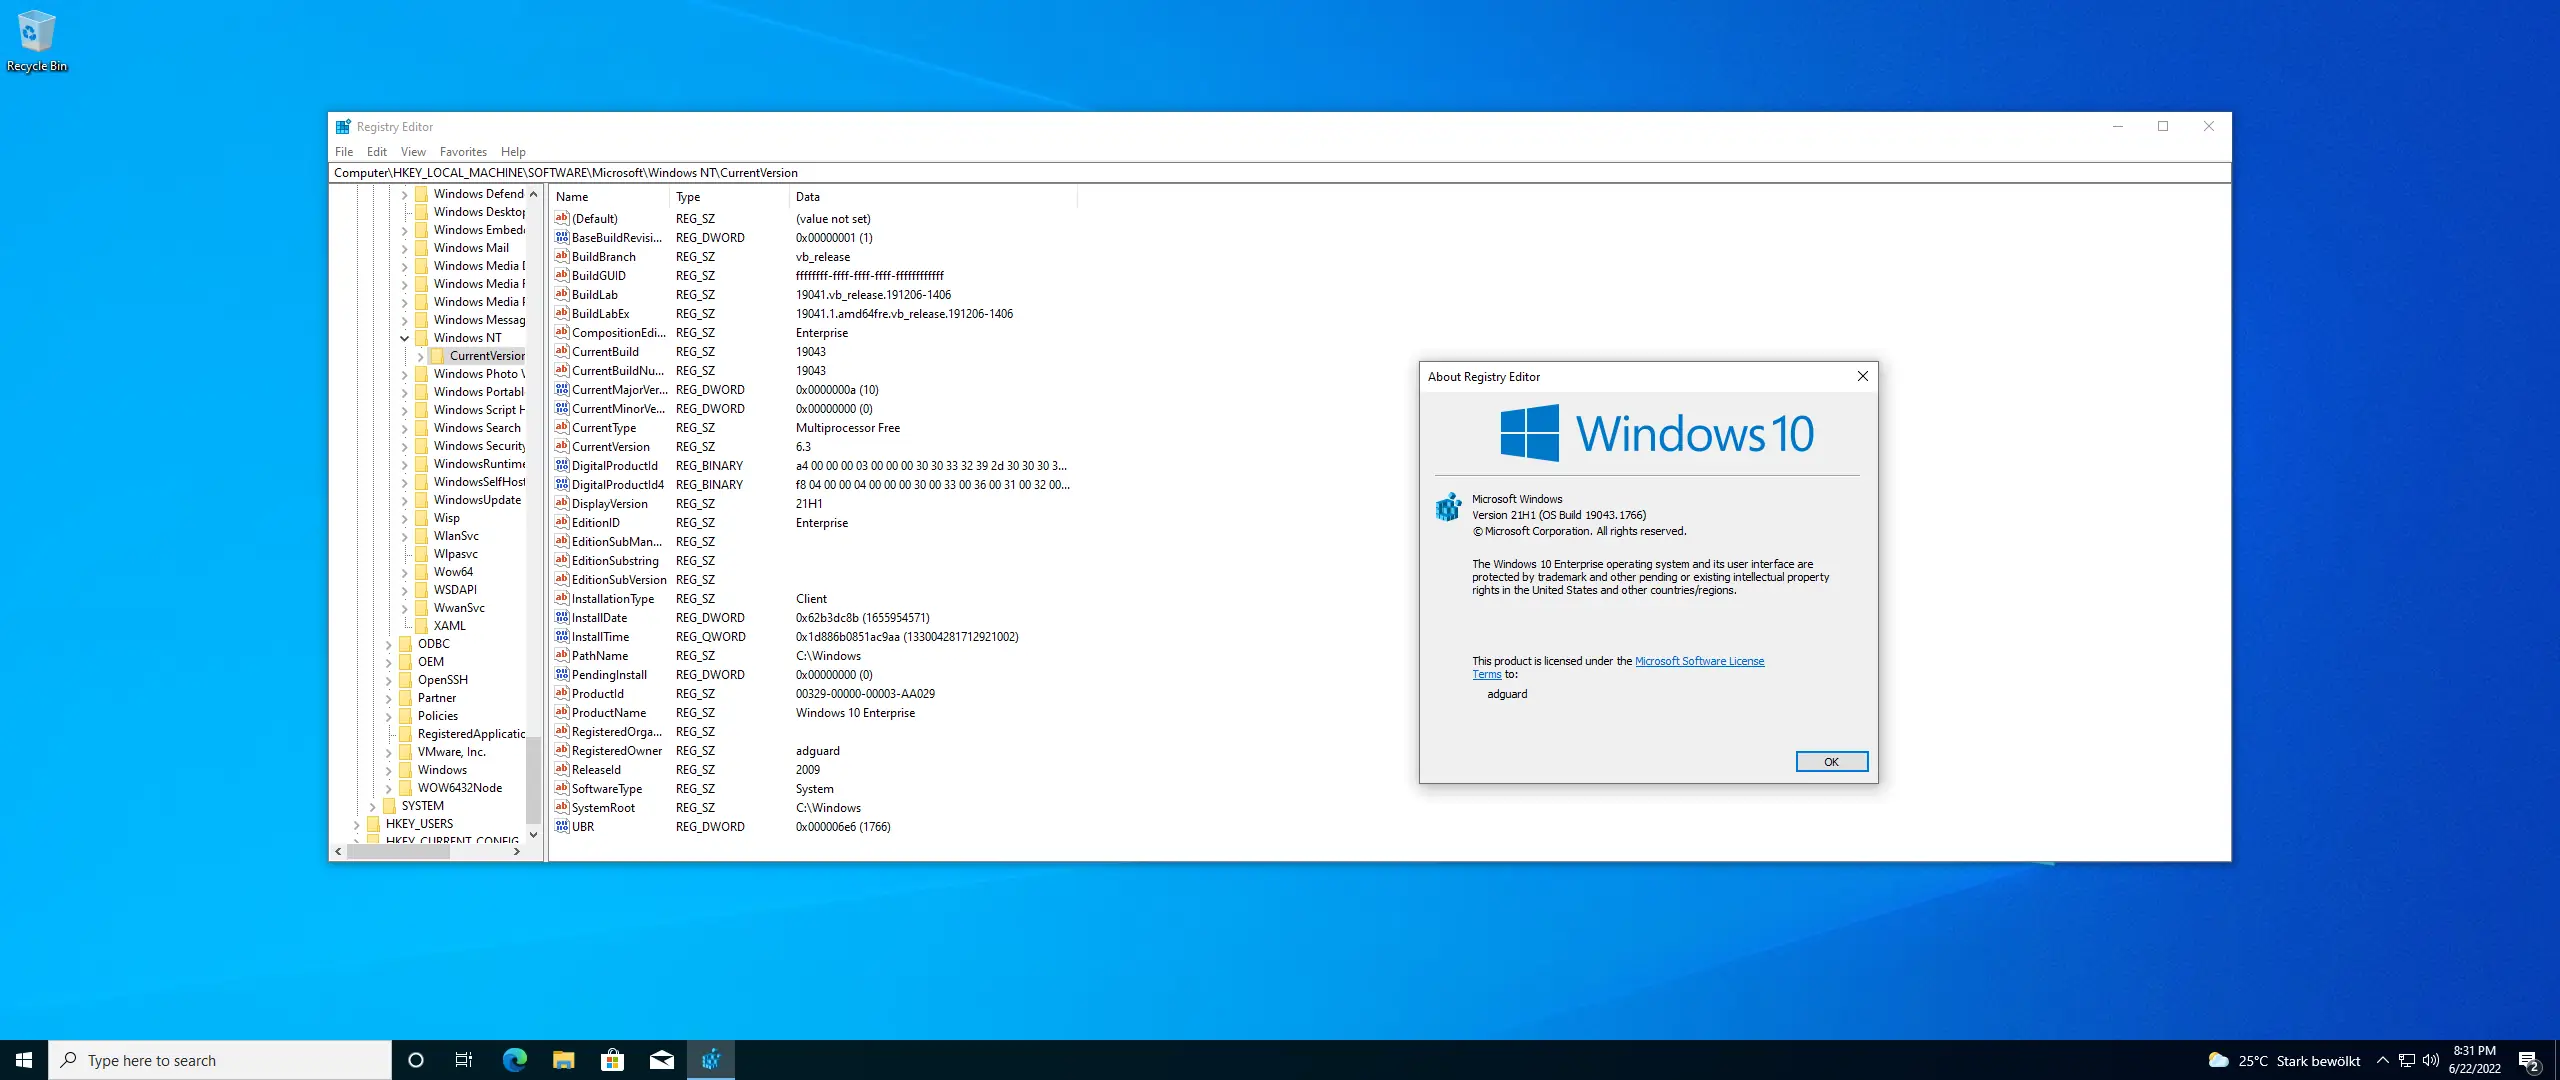Image resolution: width=2560 pixels, height=1080 pixels.
Task: Click the Microsoft Edge taskbar icon
Action: point(514,1060)
